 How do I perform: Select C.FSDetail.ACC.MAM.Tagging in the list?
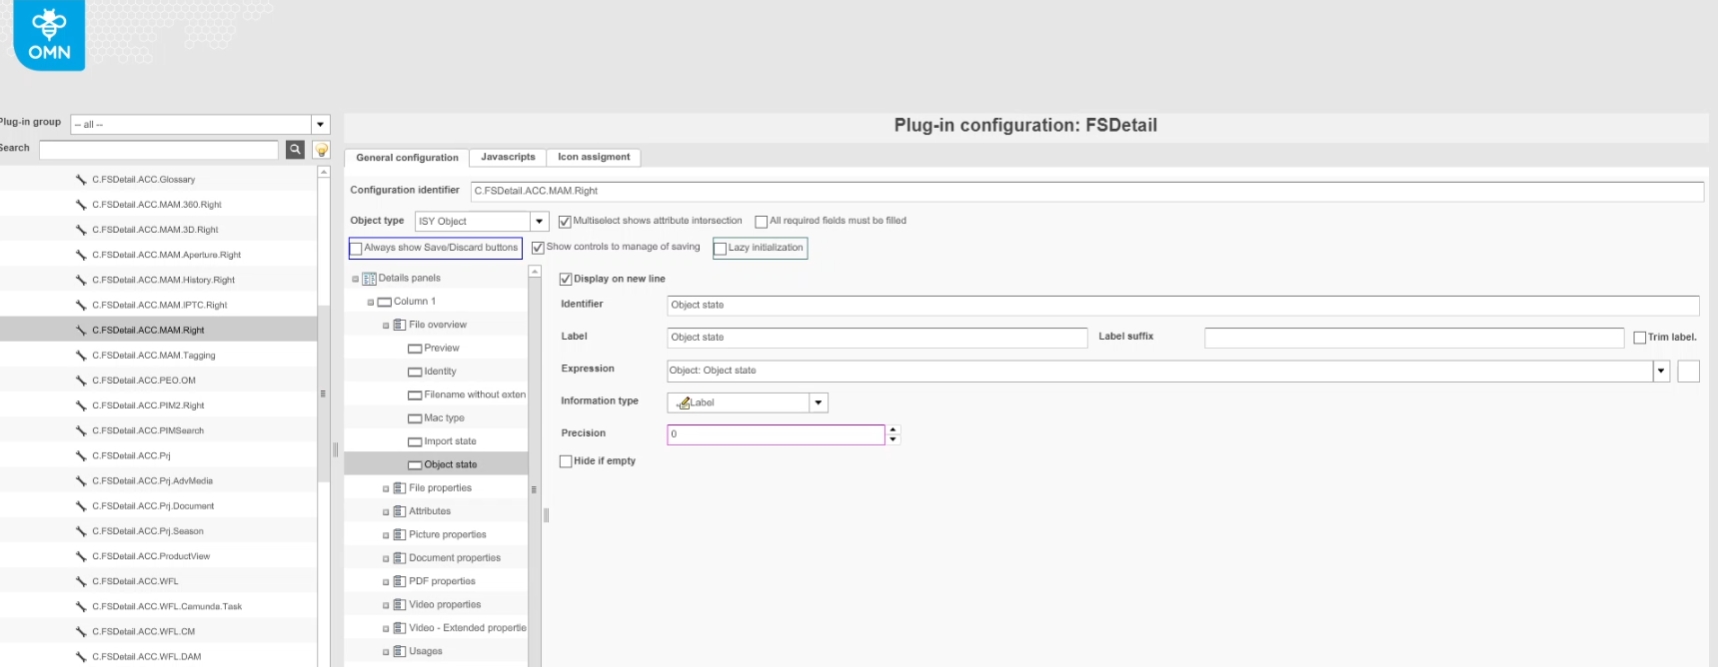click(153, 355)
